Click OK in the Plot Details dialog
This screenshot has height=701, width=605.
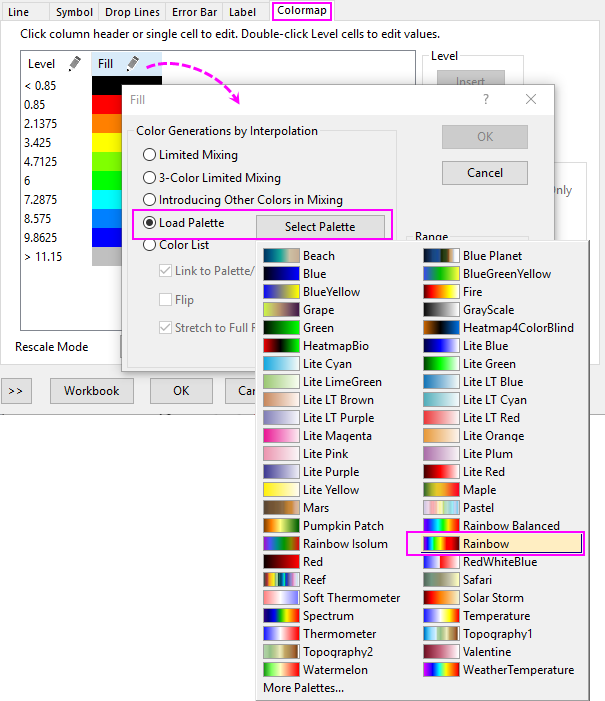click(181, 391)
